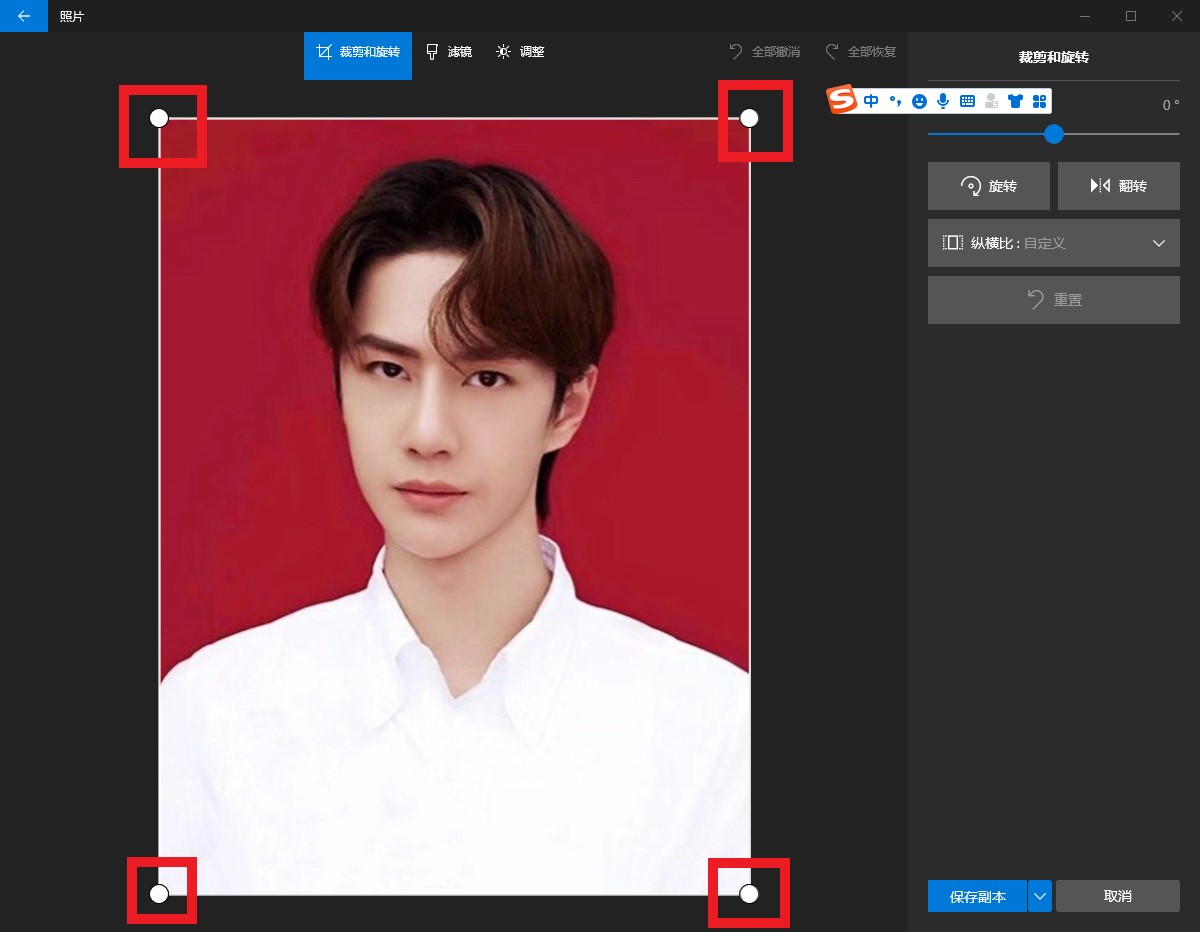The height and width of the screenshot is (932, 1200).
Task: Click 保存副本 save a copy
Action: (x=977, y=897)
